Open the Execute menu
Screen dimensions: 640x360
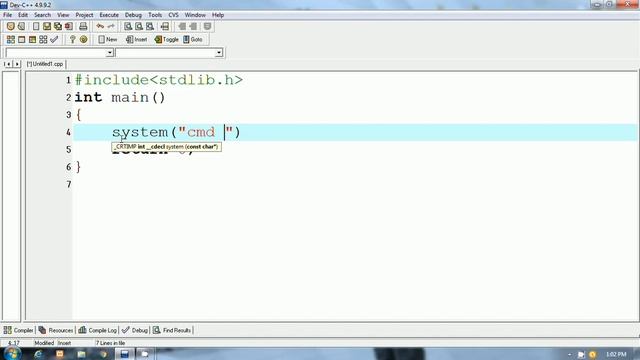tap(109, 15)
